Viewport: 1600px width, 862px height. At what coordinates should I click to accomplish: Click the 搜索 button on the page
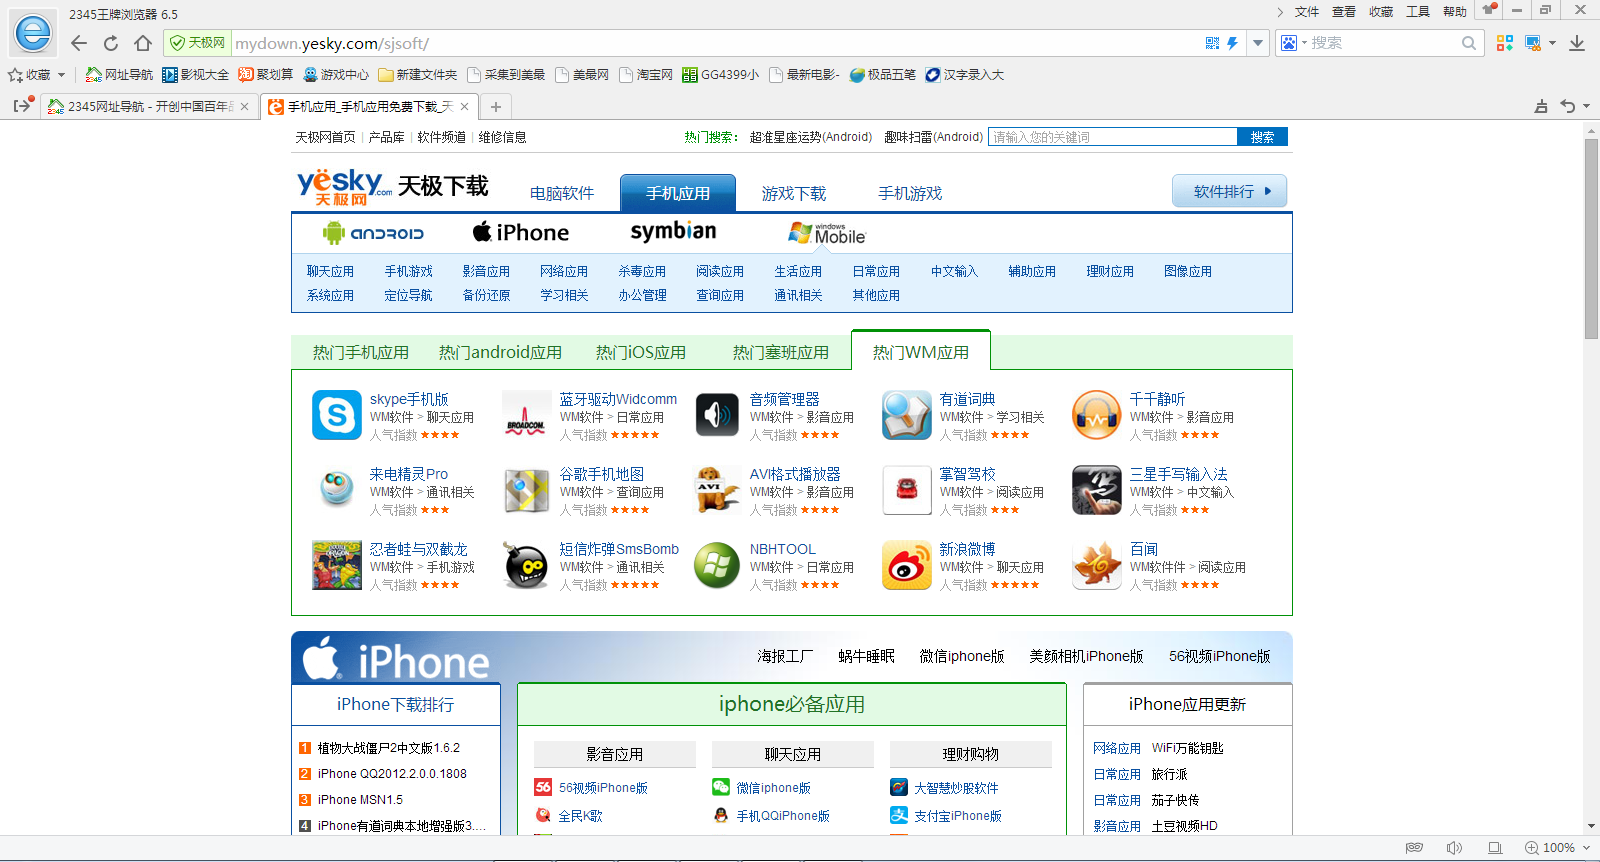point(1262,137)
